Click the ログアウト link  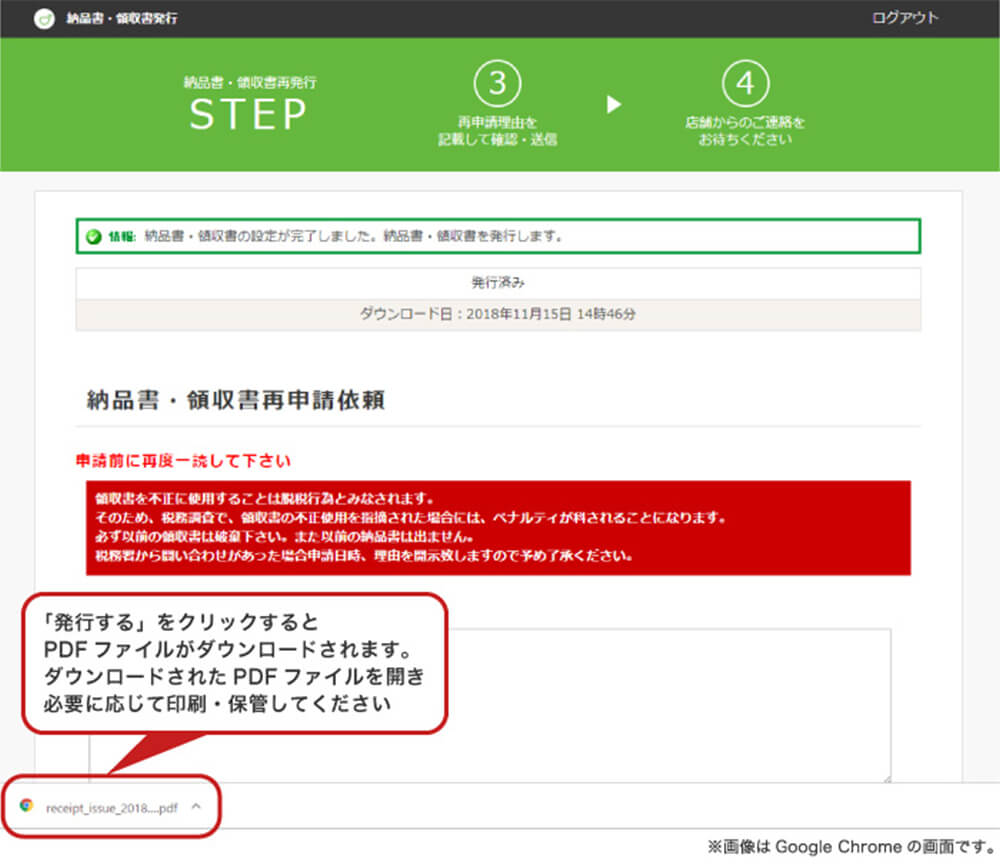[x=905, y=18]
